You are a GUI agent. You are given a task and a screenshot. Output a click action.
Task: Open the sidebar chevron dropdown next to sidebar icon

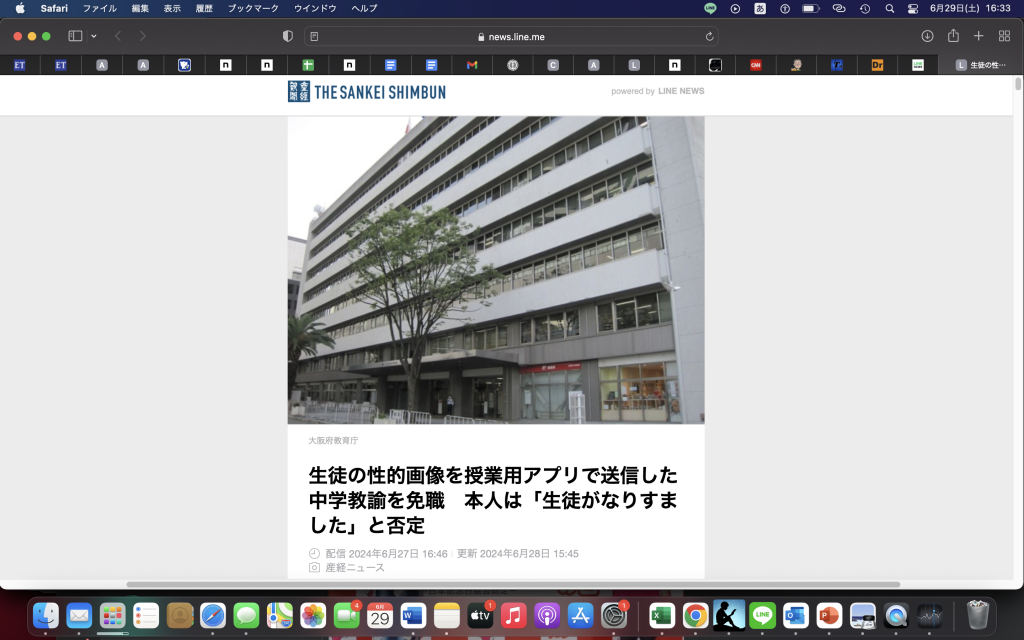pyautogui.click(x=93, y=34)
